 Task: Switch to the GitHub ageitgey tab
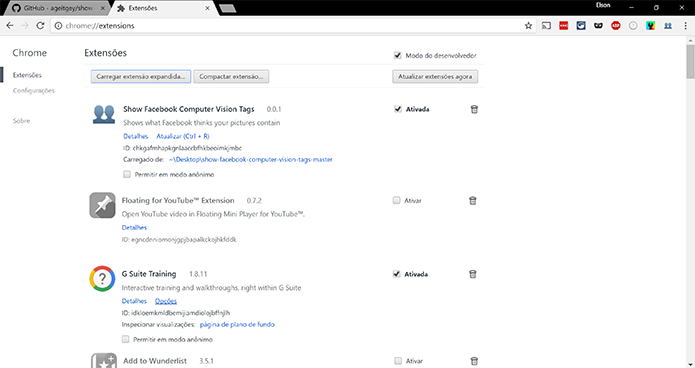[58, 8]
